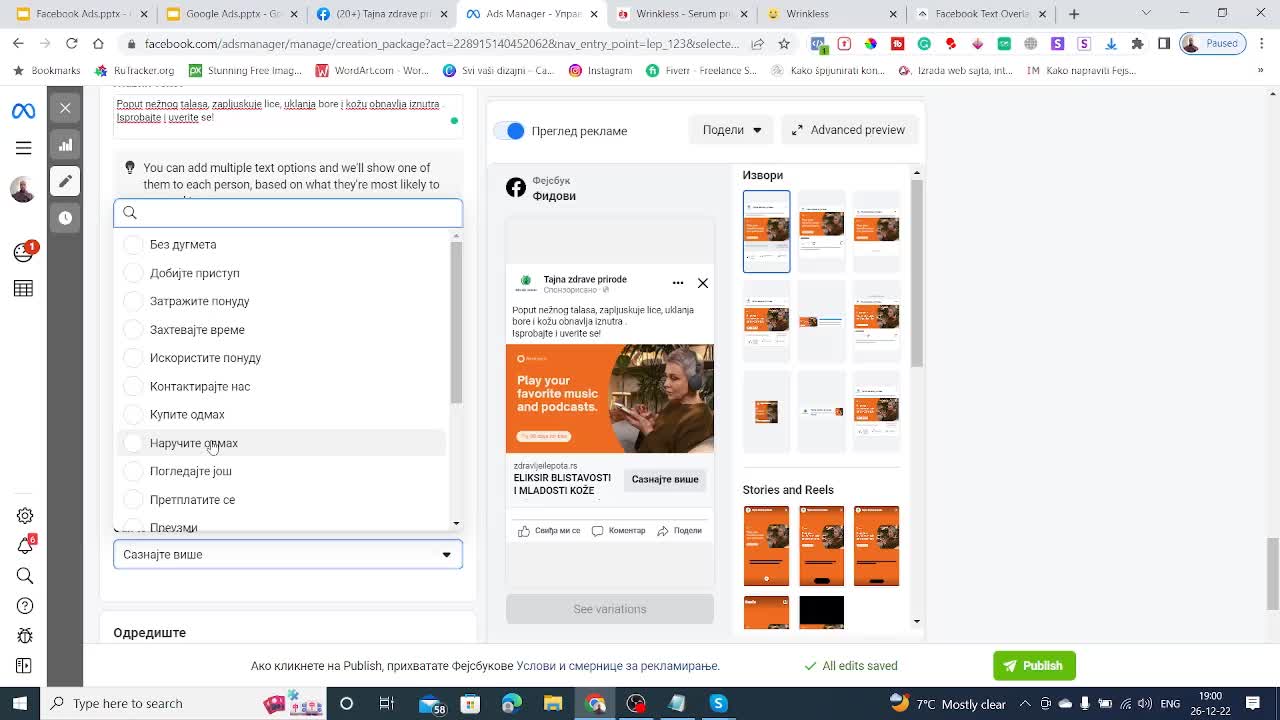Select the 'Без дугмета' radio option
1280x720 pixels.
(133, 245)
